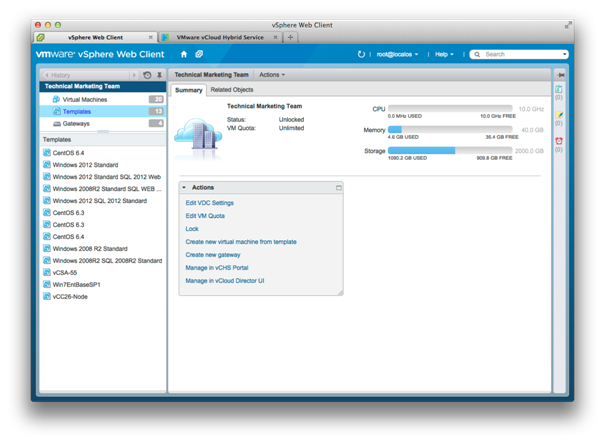Click the CPU usage bar
Viewport: 604px width, 443px height.
point(450,109)
